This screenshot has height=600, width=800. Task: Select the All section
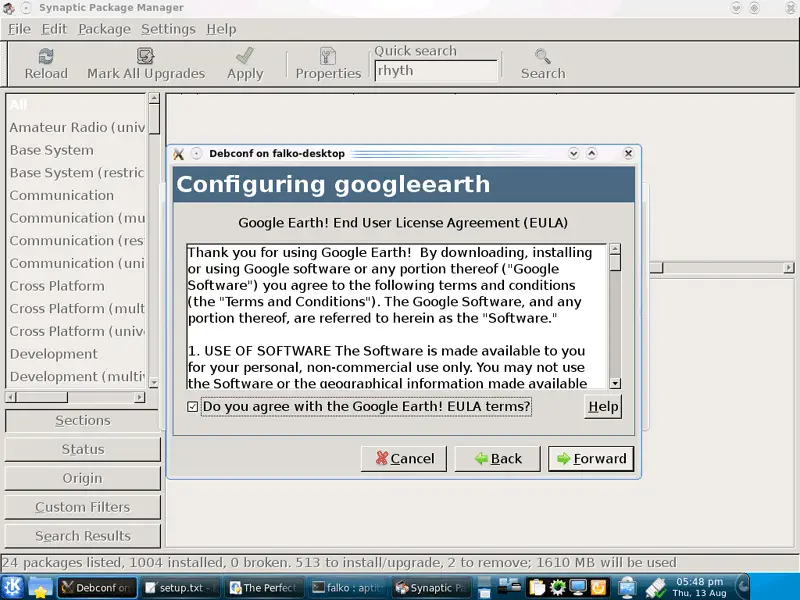pyautogui.click(x=77, y=105)
